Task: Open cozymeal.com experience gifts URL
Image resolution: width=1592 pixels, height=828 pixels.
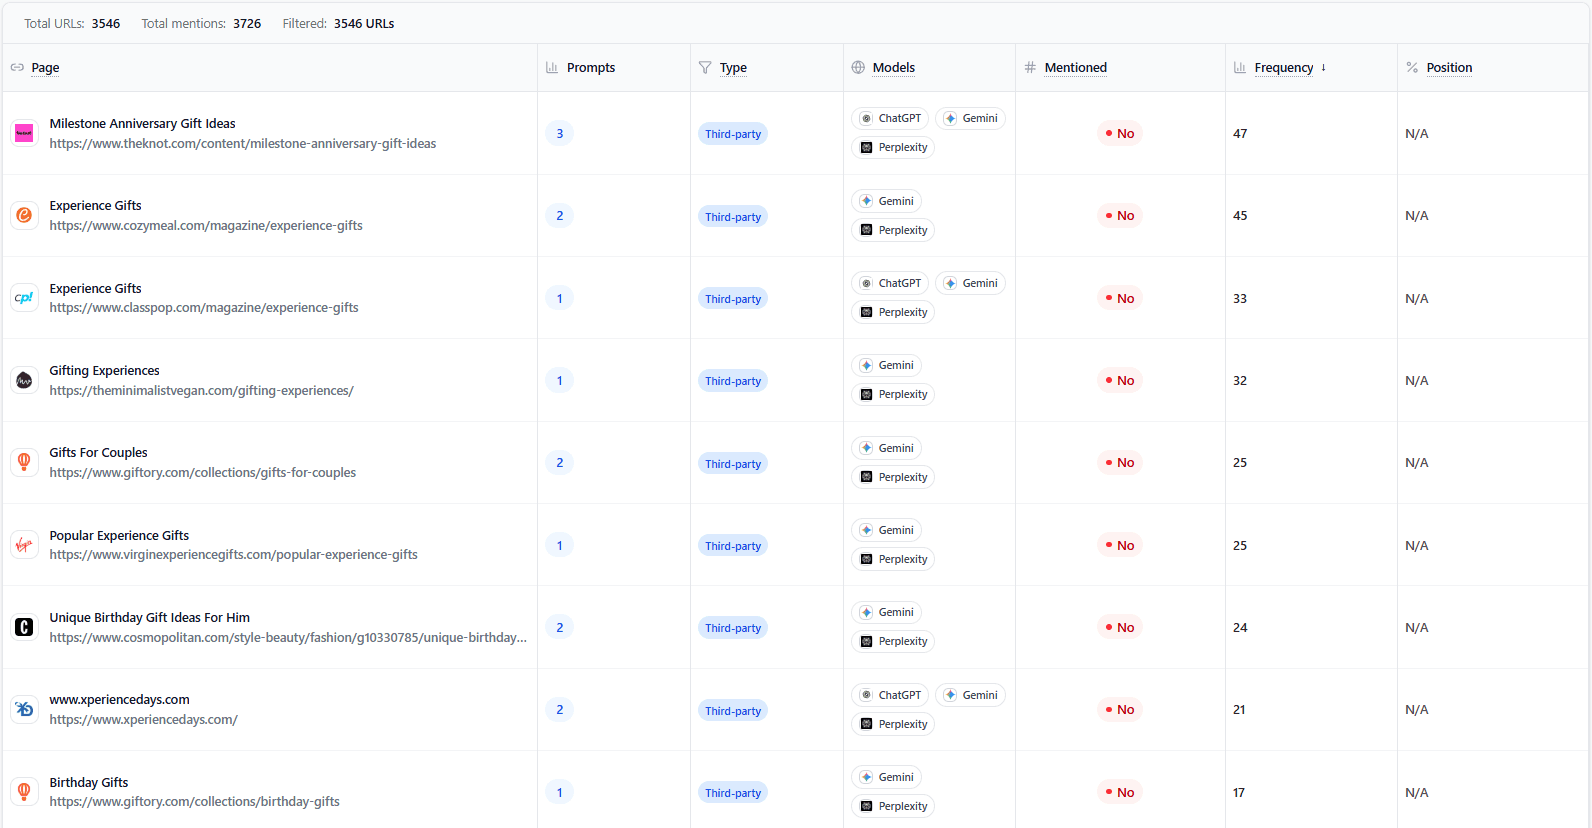Action: click(x=206, y=225)
